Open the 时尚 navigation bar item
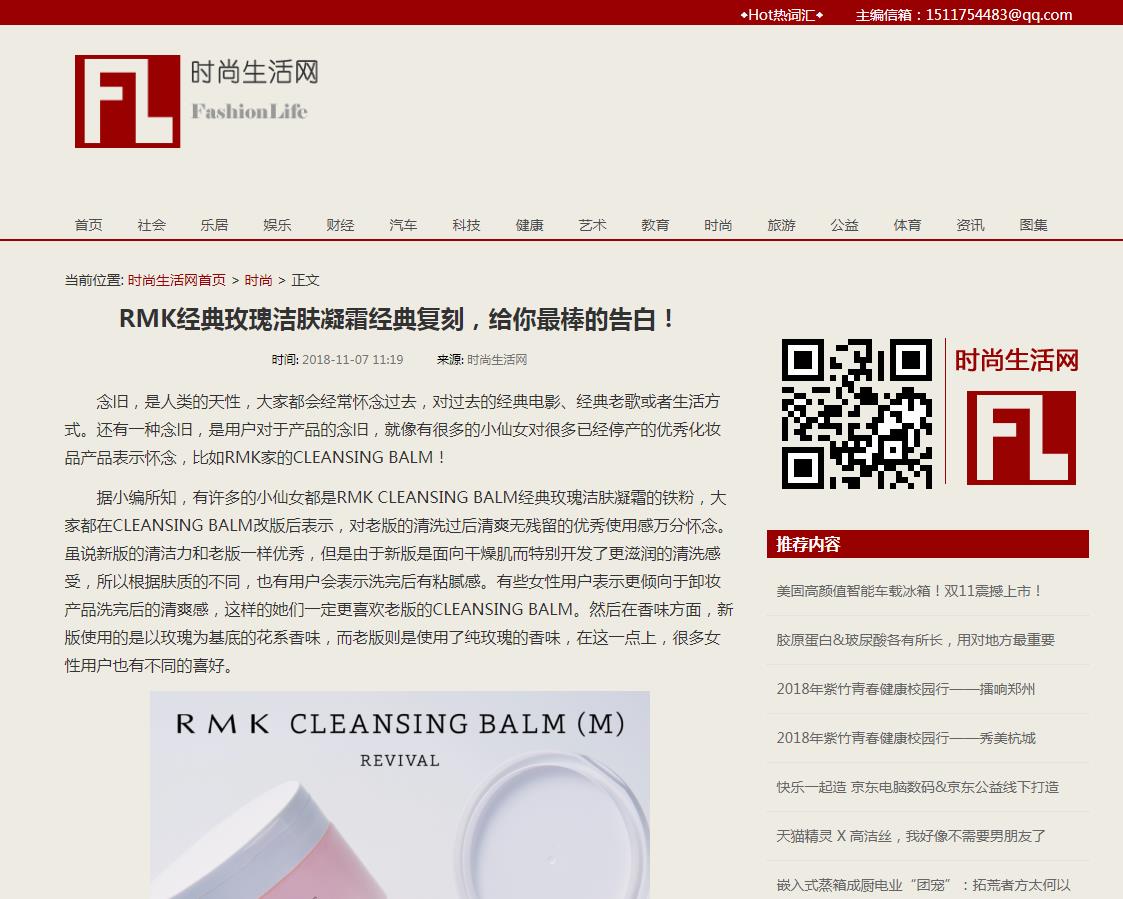The width and height of the screenshot is (1123, 899). [718, 225]
